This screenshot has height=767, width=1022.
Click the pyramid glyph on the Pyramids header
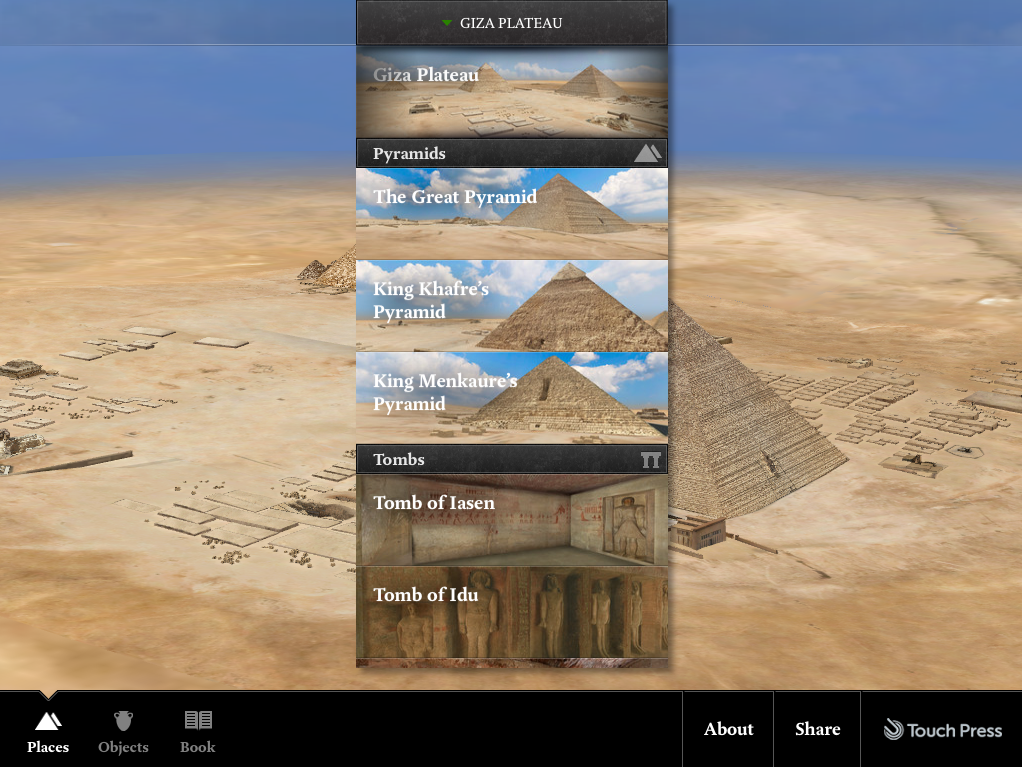tap(647, 152)
